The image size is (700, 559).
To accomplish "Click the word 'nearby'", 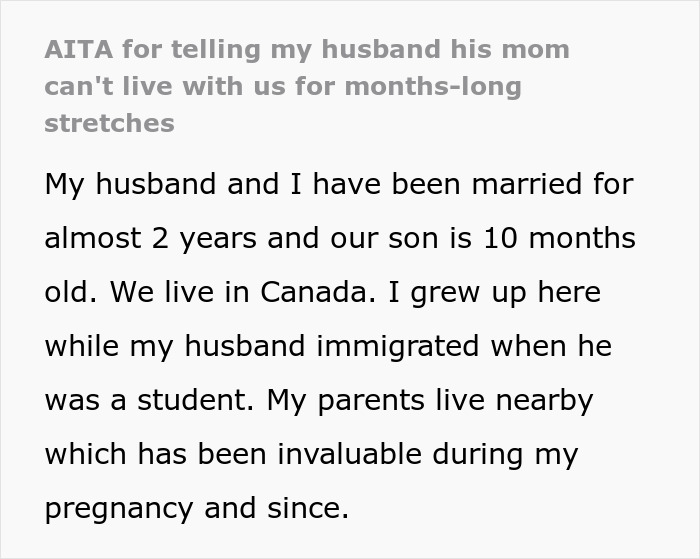I will click(544, 401).
